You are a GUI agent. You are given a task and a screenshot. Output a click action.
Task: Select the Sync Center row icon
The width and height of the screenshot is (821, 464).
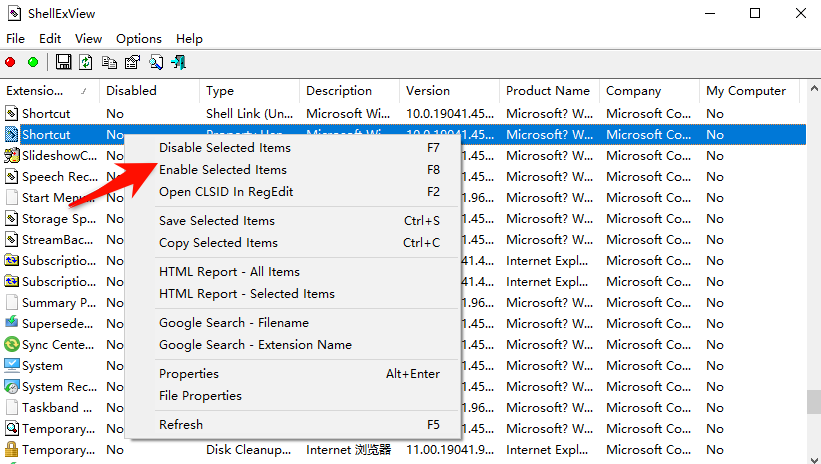pos(12,345)
